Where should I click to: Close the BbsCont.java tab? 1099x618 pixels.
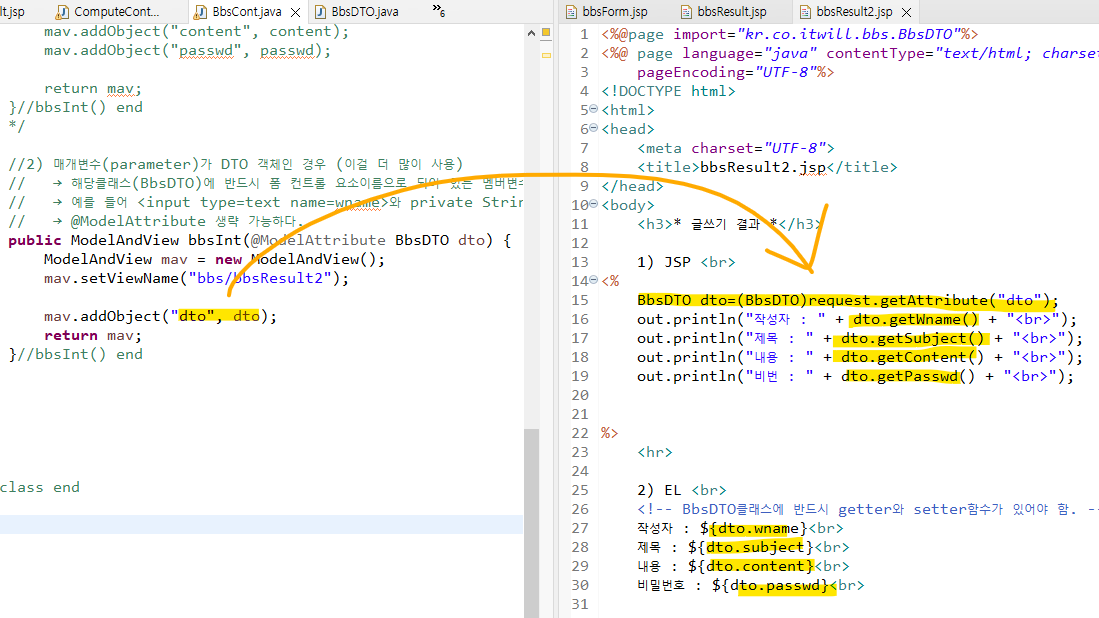point(296,13)
